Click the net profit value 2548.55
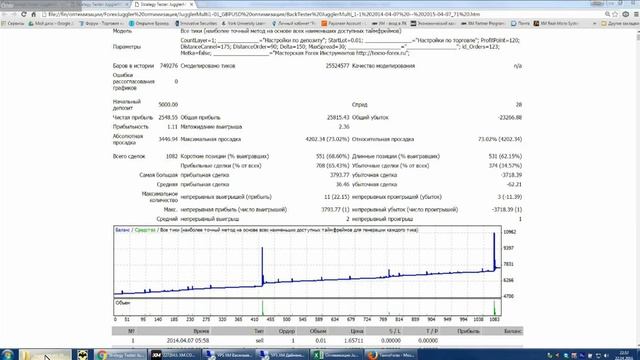This screenshot has height=360, width=640. click(168, 118)
